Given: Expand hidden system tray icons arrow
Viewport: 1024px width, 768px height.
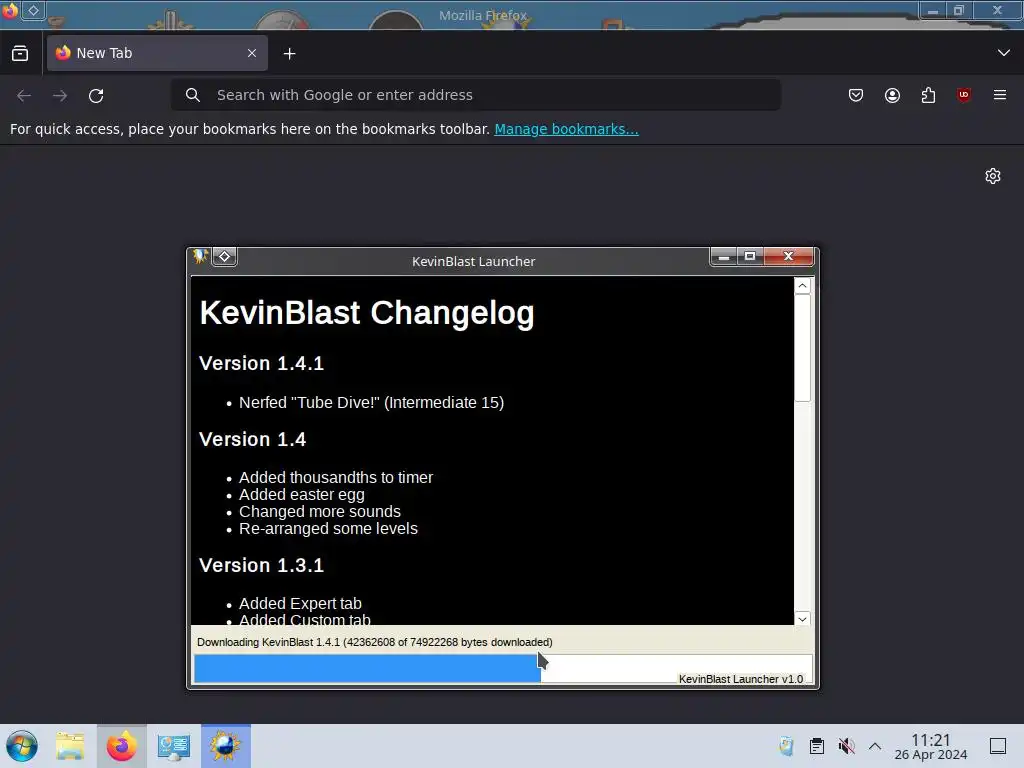Looking at the screenshot, I should (875, 746).
